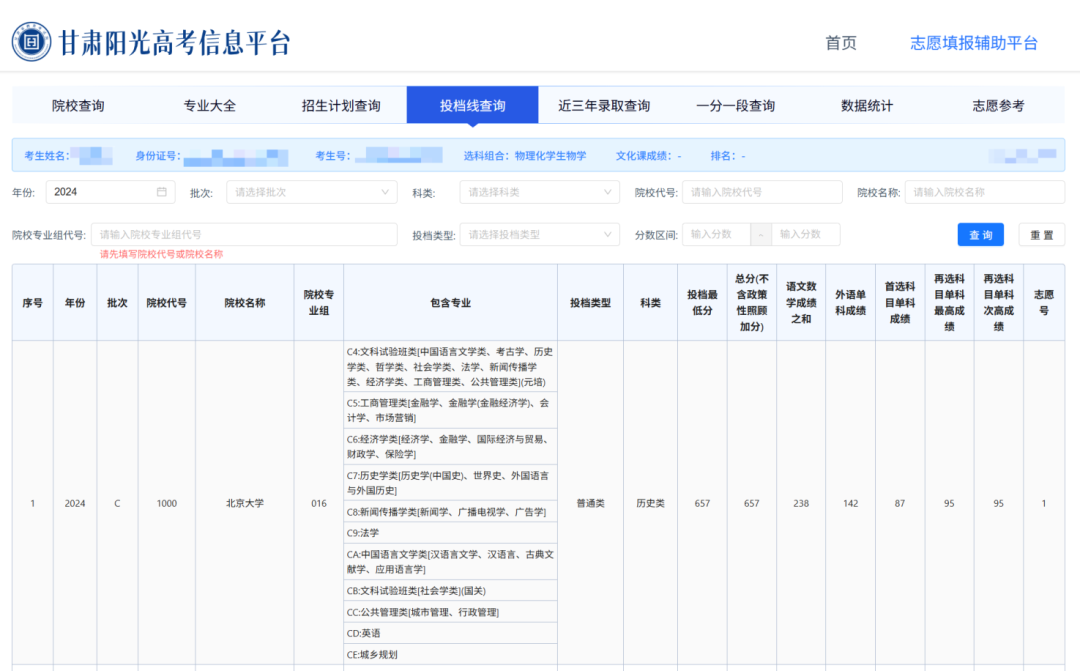Open the 科类 selection dropdown
The width and height of the screenshot is (1080, 671).
click(538, 191)
